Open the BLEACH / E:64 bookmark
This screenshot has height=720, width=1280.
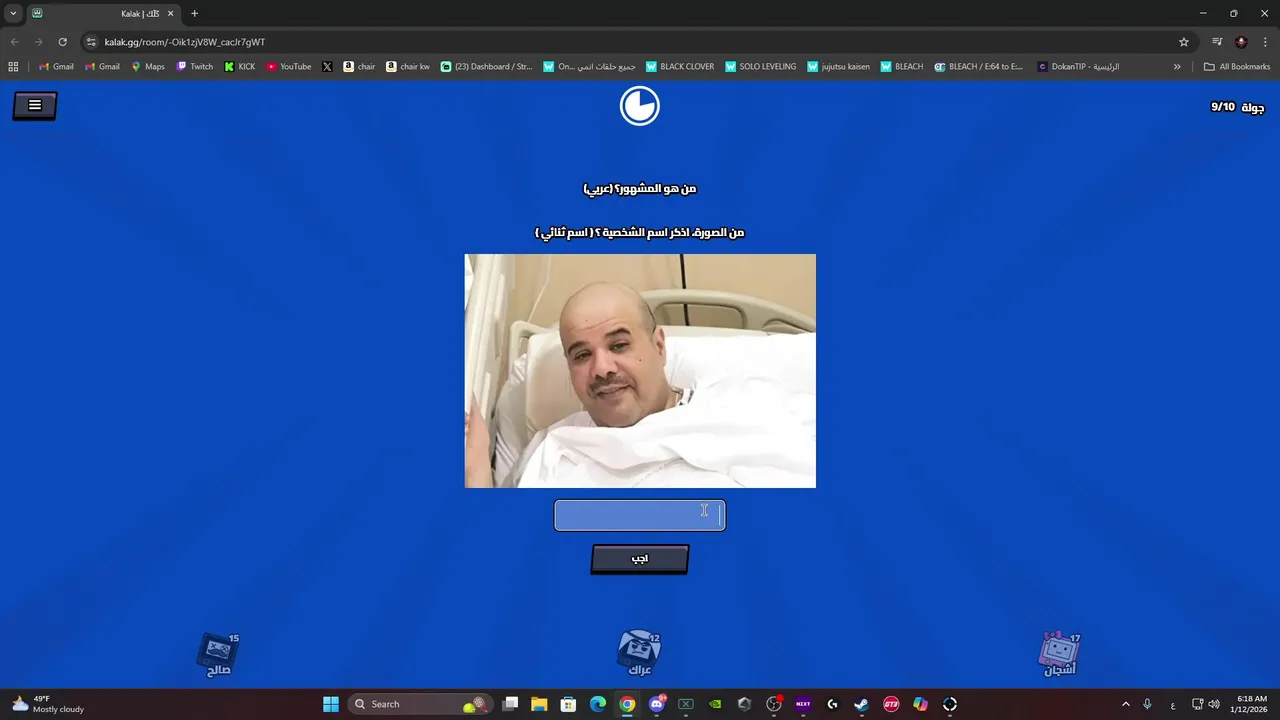979,67
